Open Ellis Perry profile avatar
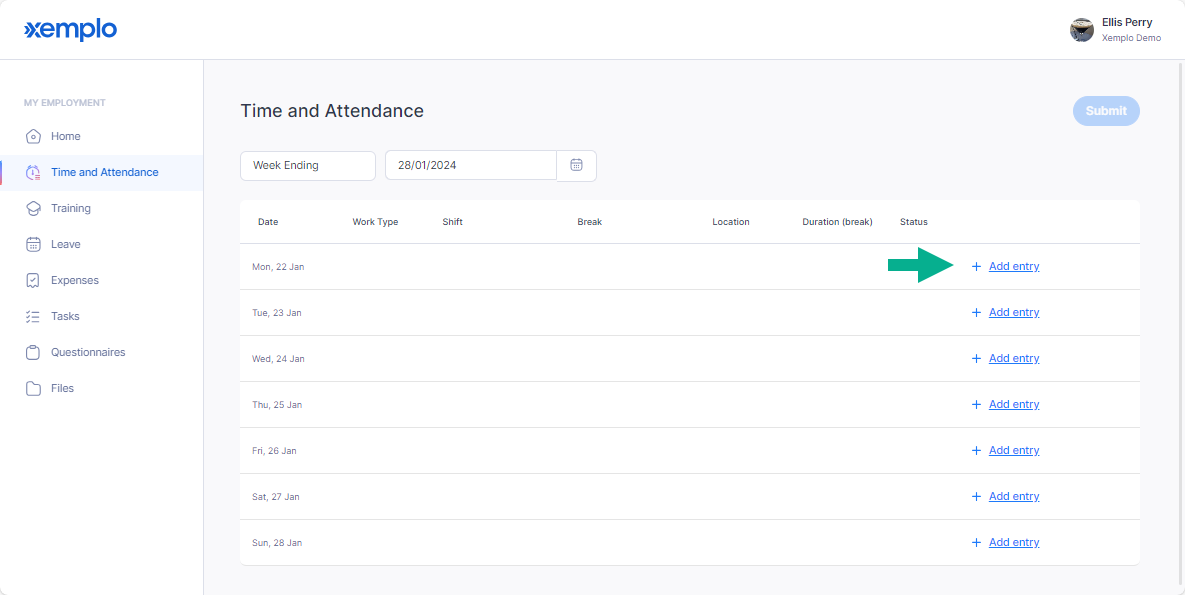Screen dimensions: 1185x595 pos(1081,30)
